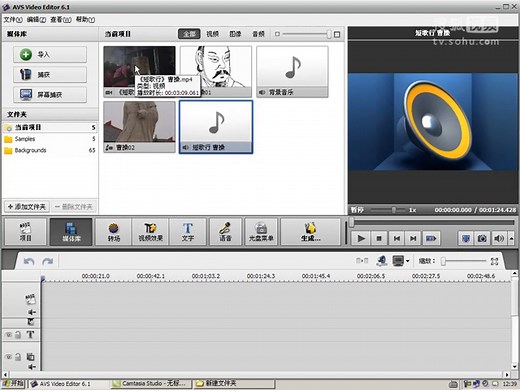The height and width of the screenshot is (390, 520).
Task: Redo the last action
Action: pos(48,261)
